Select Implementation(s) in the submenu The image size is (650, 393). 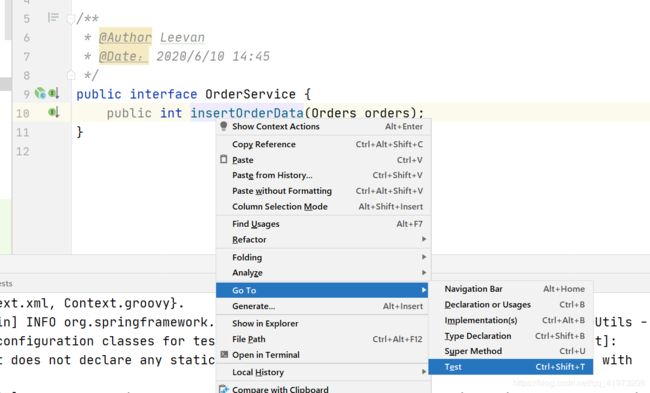click(x=511, y=320)
